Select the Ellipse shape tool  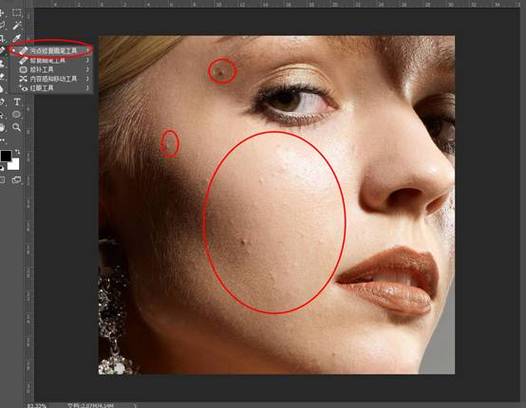(x=16, y=114)
